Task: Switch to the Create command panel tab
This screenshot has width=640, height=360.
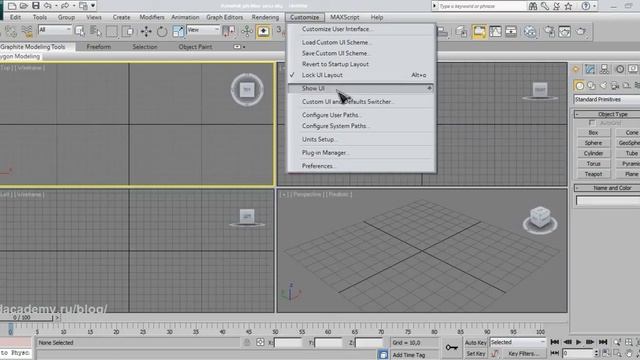Action: 576,69
